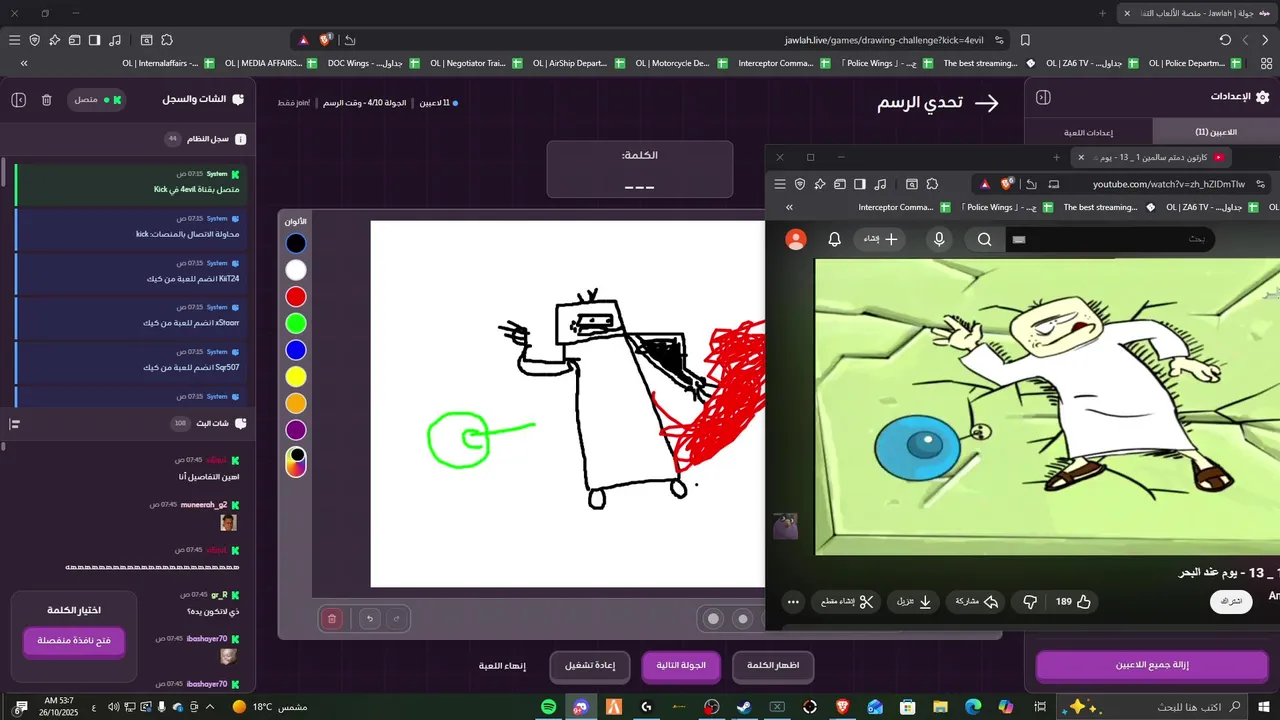Open chat filter icon beside شات البث
The width and height of the screenshot is (1280, 720).
tap(15, 424)
